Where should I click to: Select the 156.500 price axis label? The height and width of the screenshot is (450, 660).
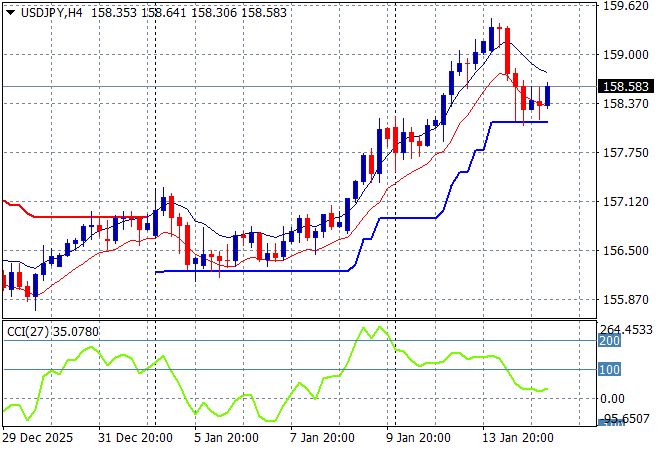(628, 251)
